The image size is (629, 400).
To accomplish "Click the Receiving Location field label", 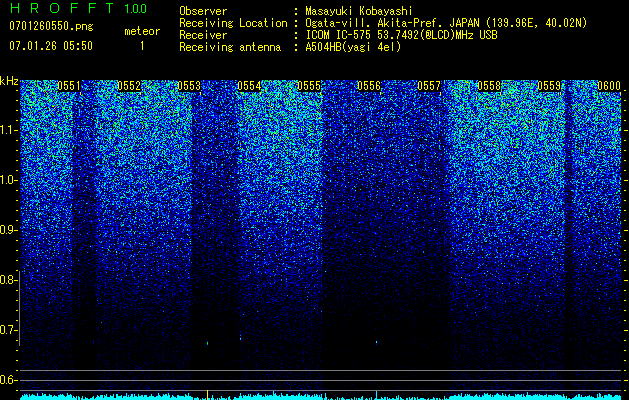I will point(233,23).
